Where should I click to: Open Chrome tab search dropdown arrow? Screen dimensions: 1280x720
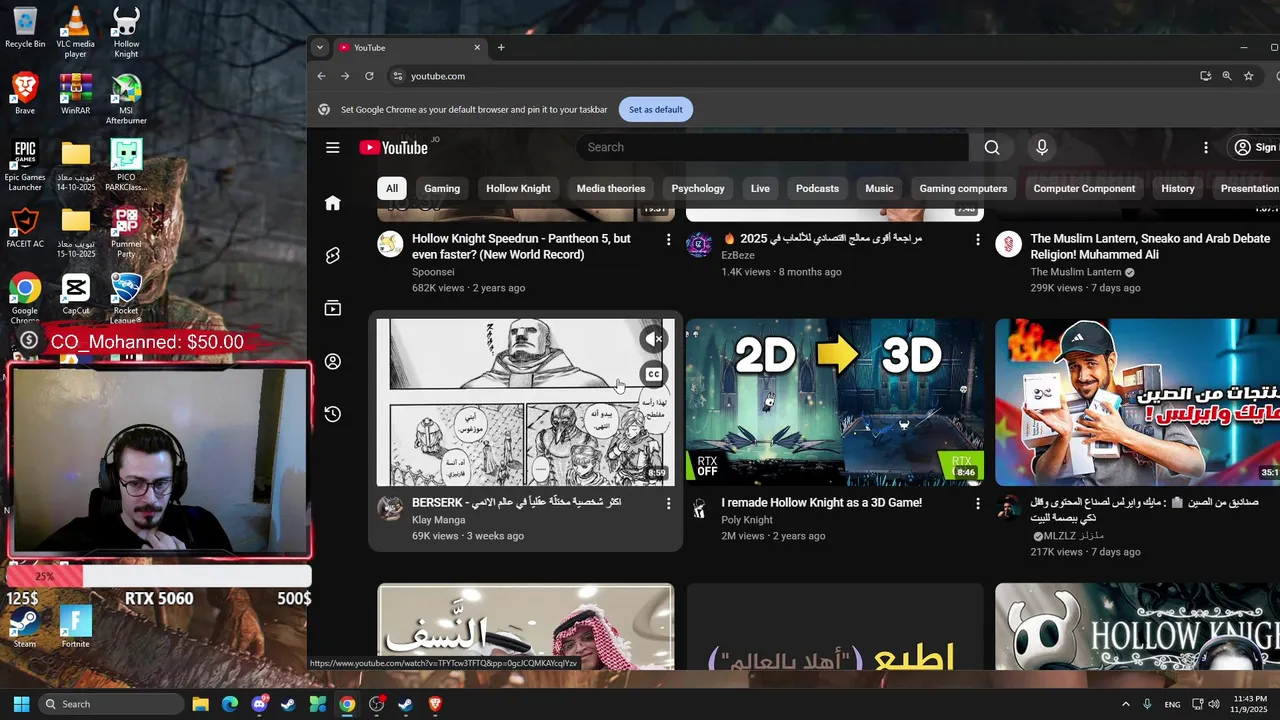319,47
